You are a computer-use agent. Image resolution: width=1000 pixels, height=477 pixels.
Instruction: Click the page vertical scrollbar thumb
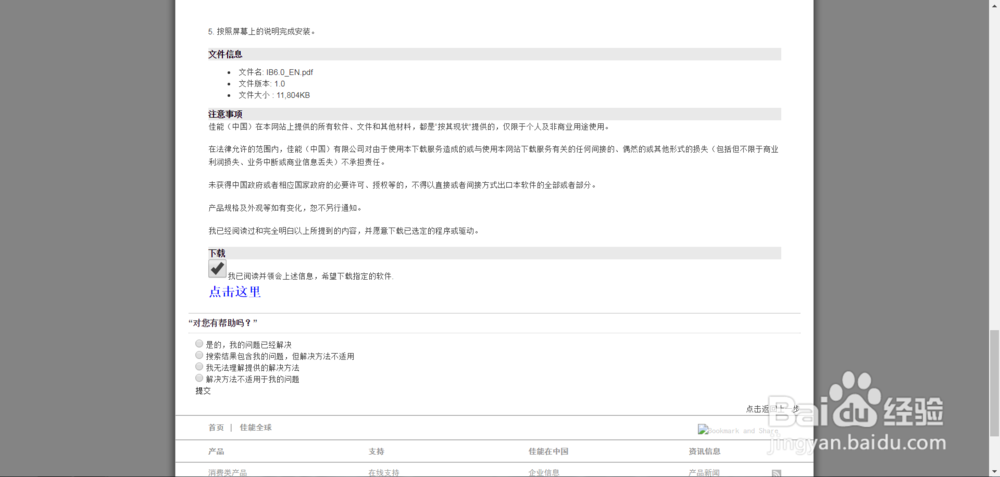994,383
